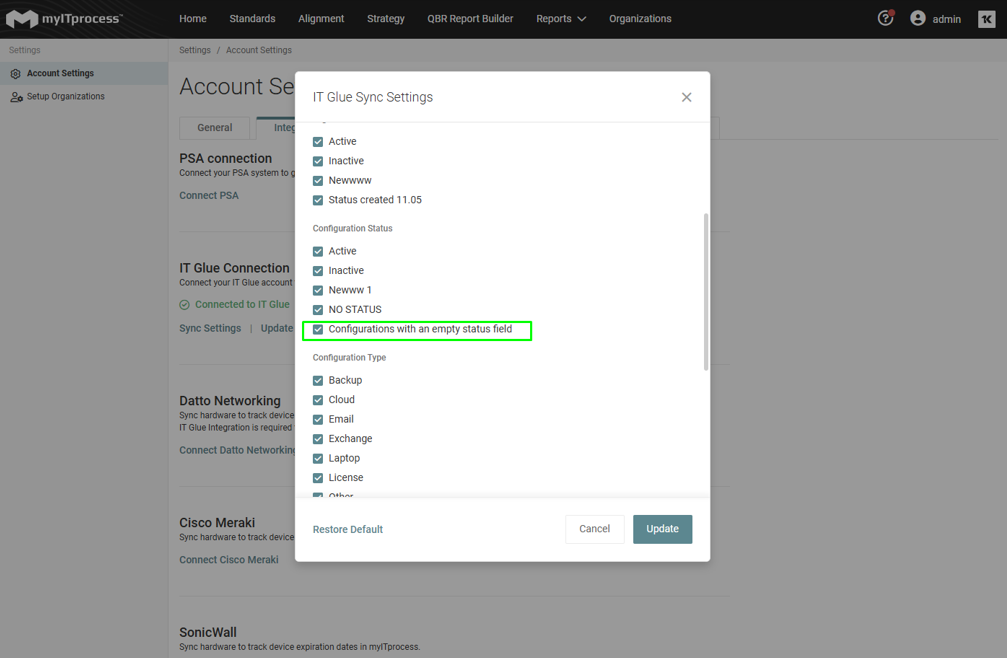Screen dimensions: 1007x658
Task: Toggle Configurations with an empty status field
Action: [x=318, y=329]
